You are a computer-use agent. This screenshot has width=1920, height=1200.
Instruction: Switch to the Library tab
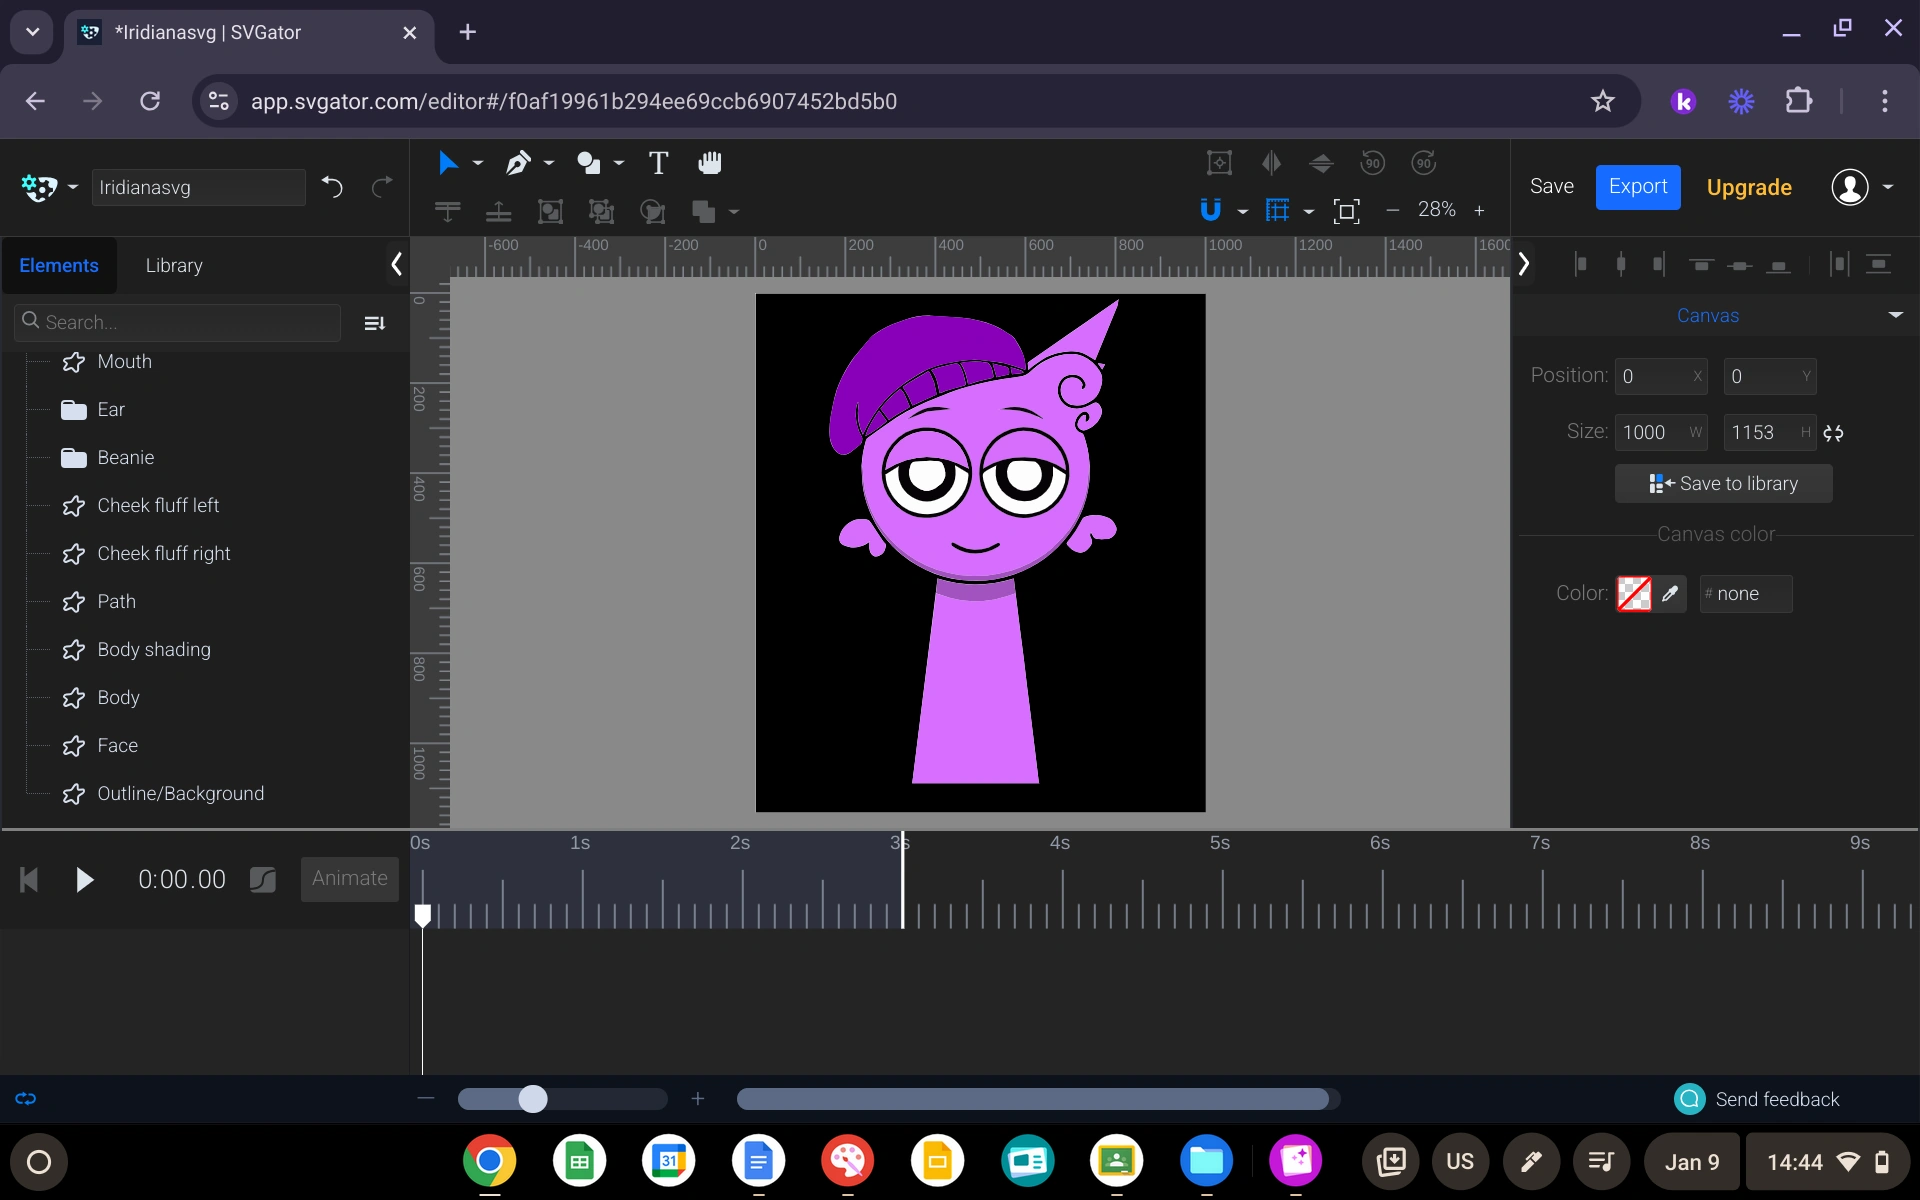click(174, 265)
